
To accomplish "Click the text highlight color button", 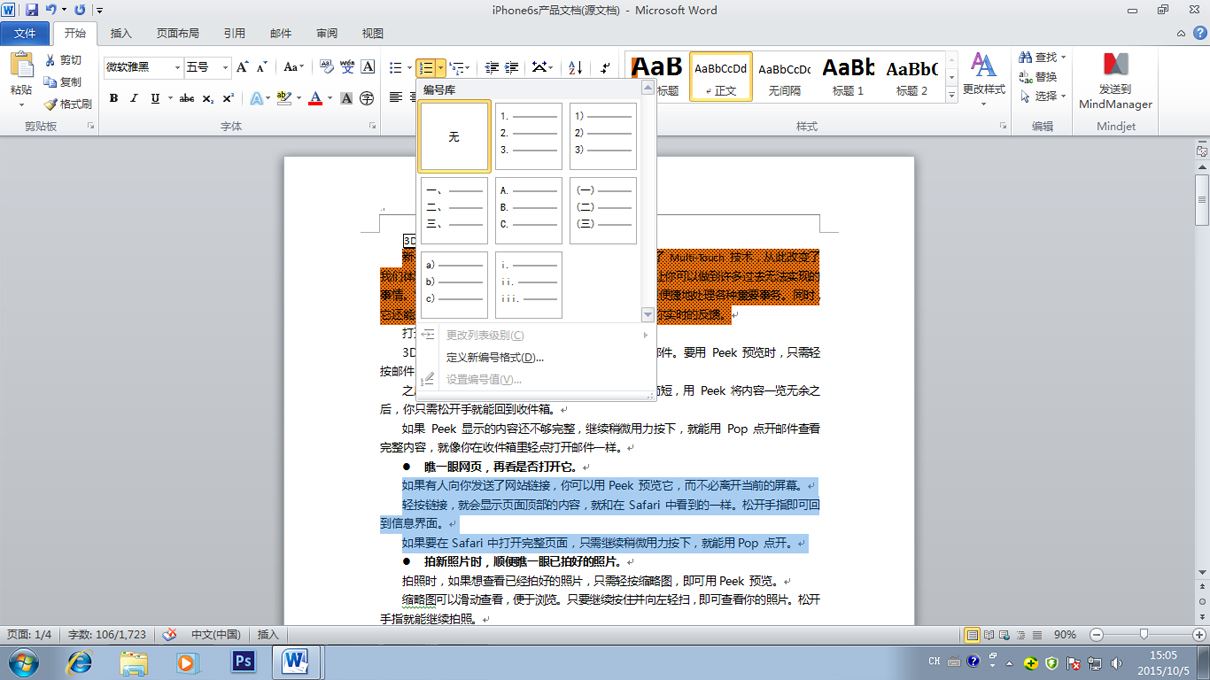I will [285, 98].
